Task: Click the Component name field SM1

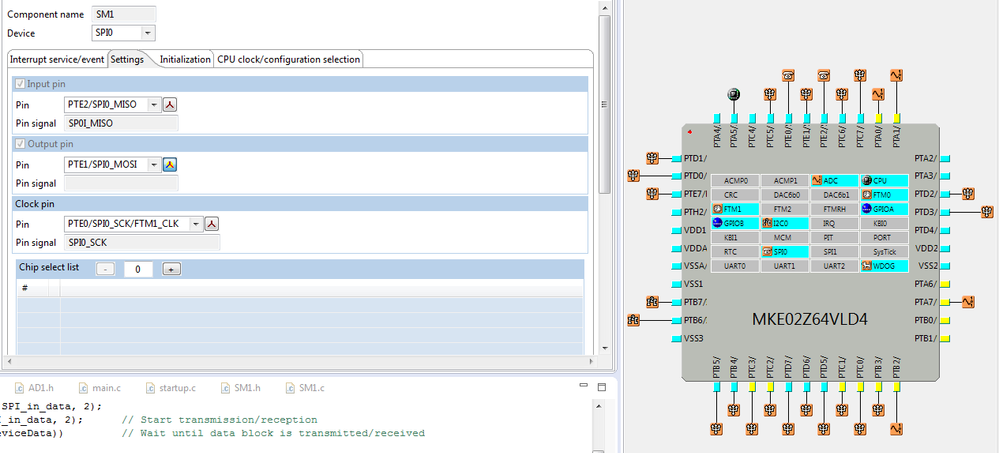Action: click(x=124, y=14)
